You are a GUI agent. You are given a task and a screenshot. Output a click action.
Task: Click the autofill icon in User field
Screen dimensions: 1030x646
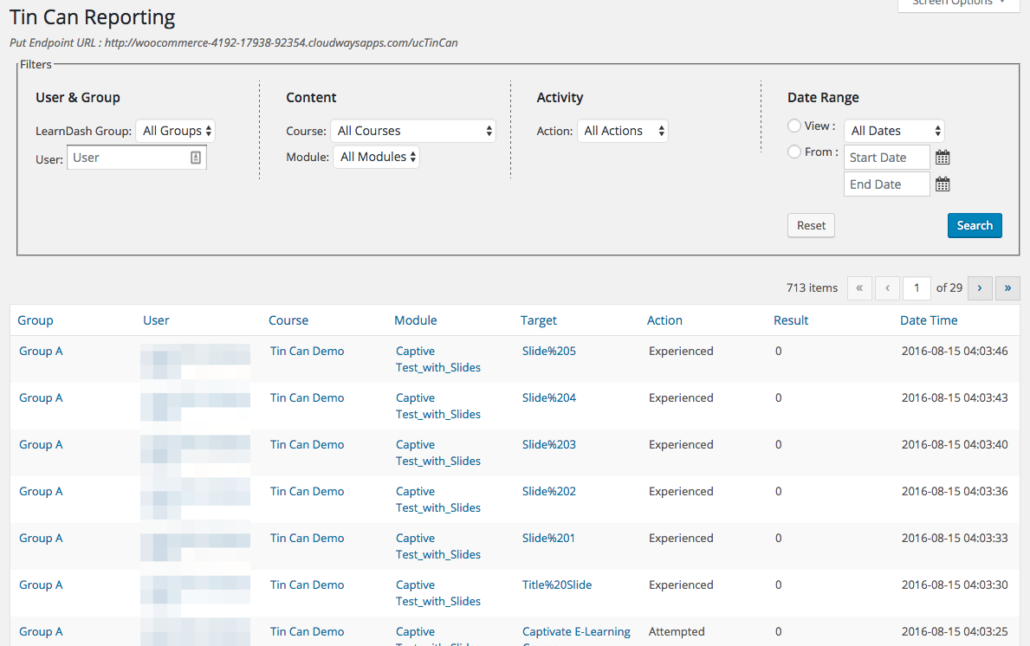195,158
